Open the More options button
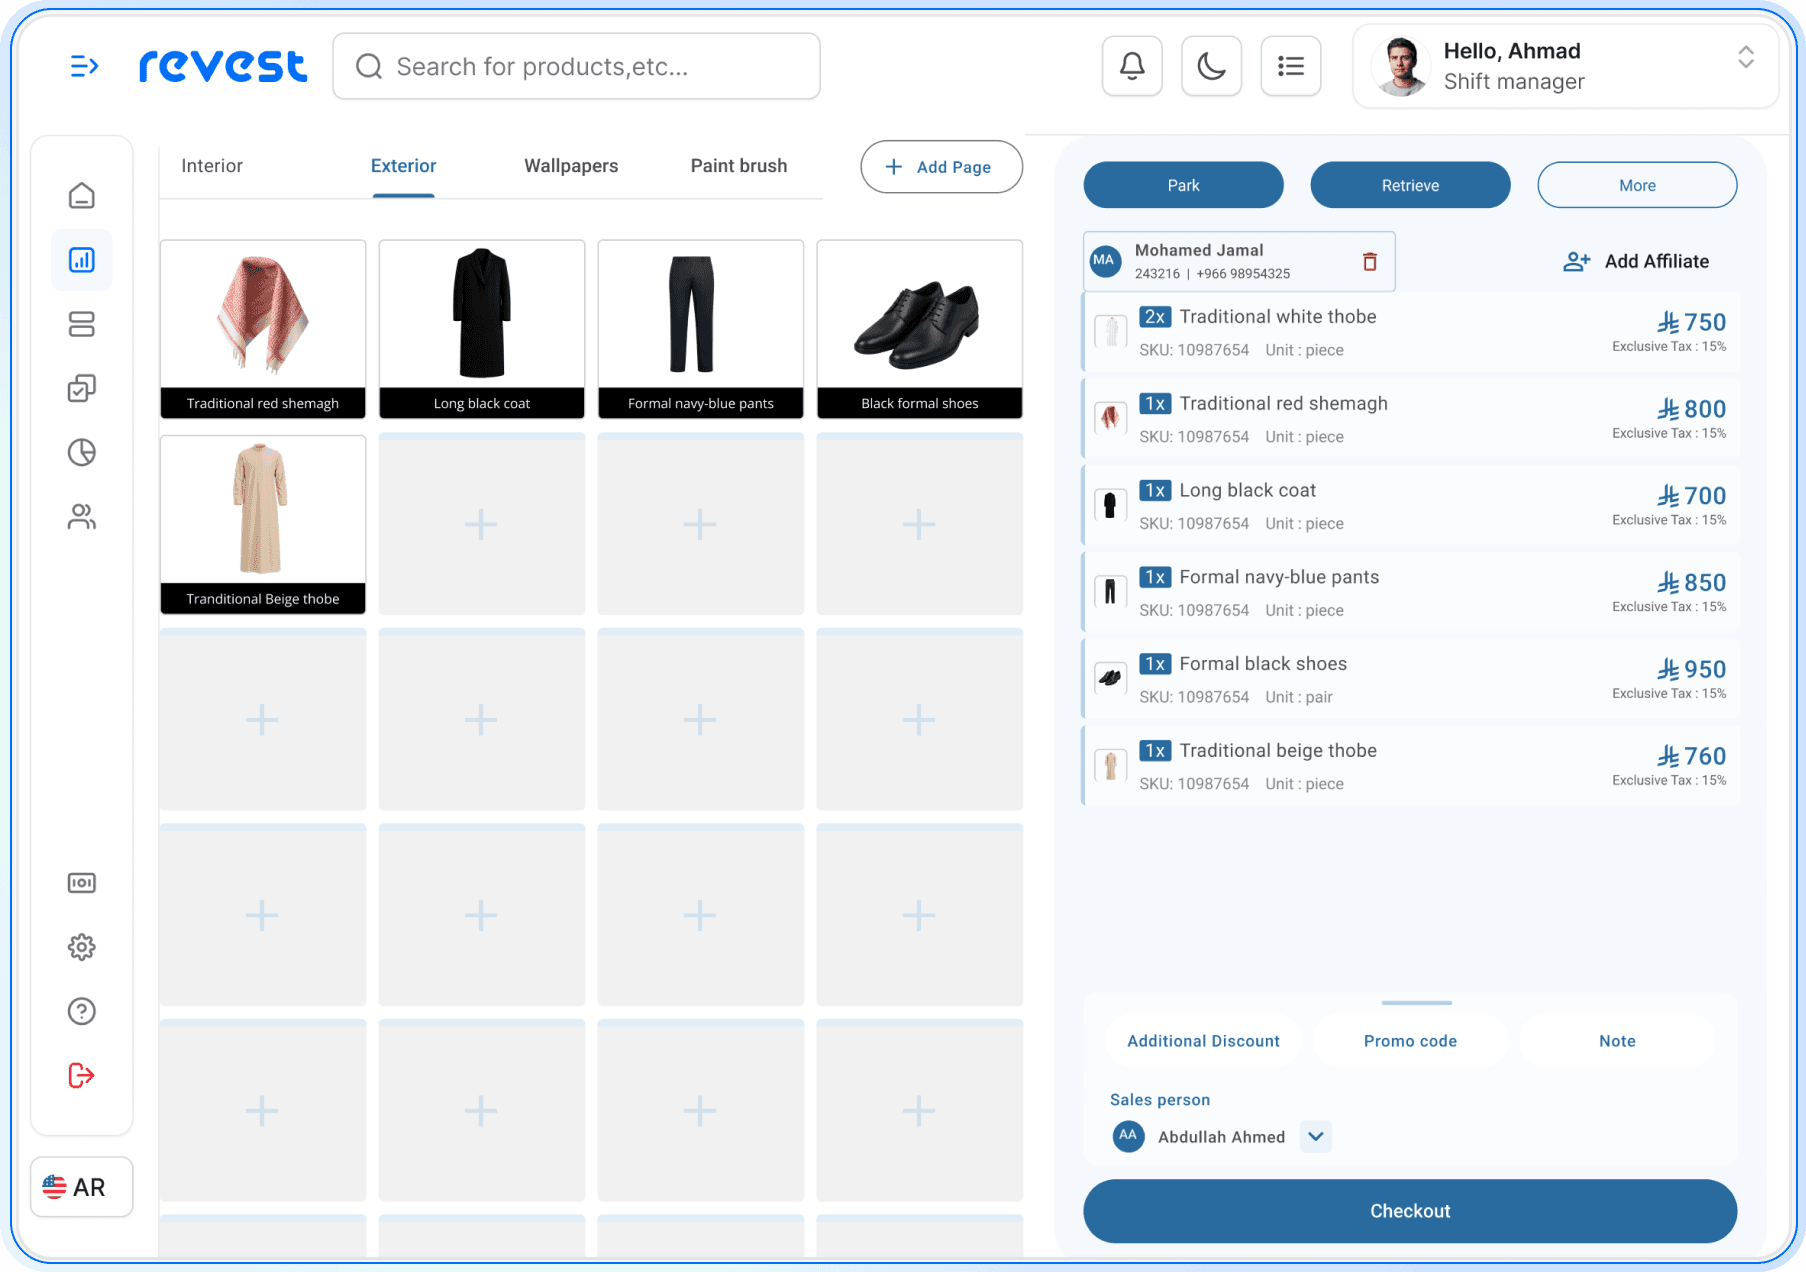This screenshot has width=1806, height=1272. [1636, 185]
